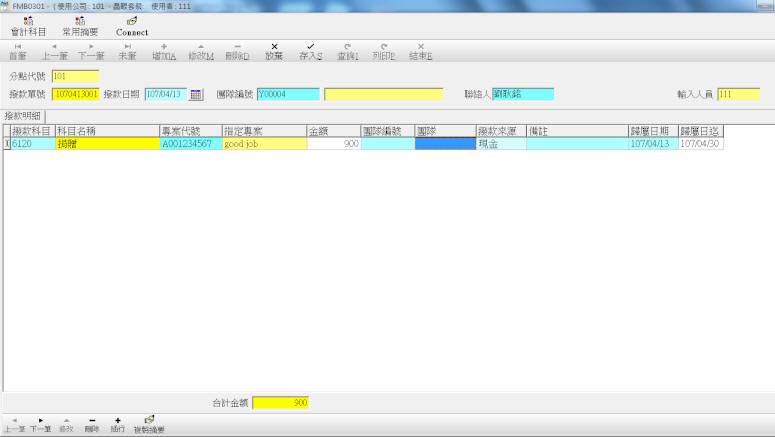The height and width of the screenshot is (437, 775).
Task: Click the 專案代號 cell A001234567
Action: [190, 144]
